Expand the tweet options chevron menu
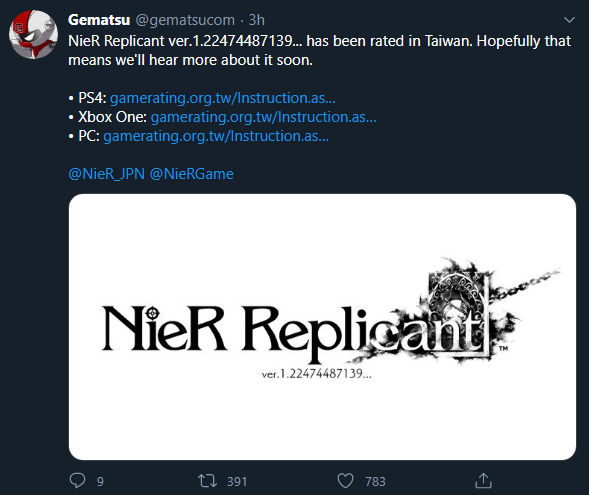589x495 pixels. coord(569,20)
